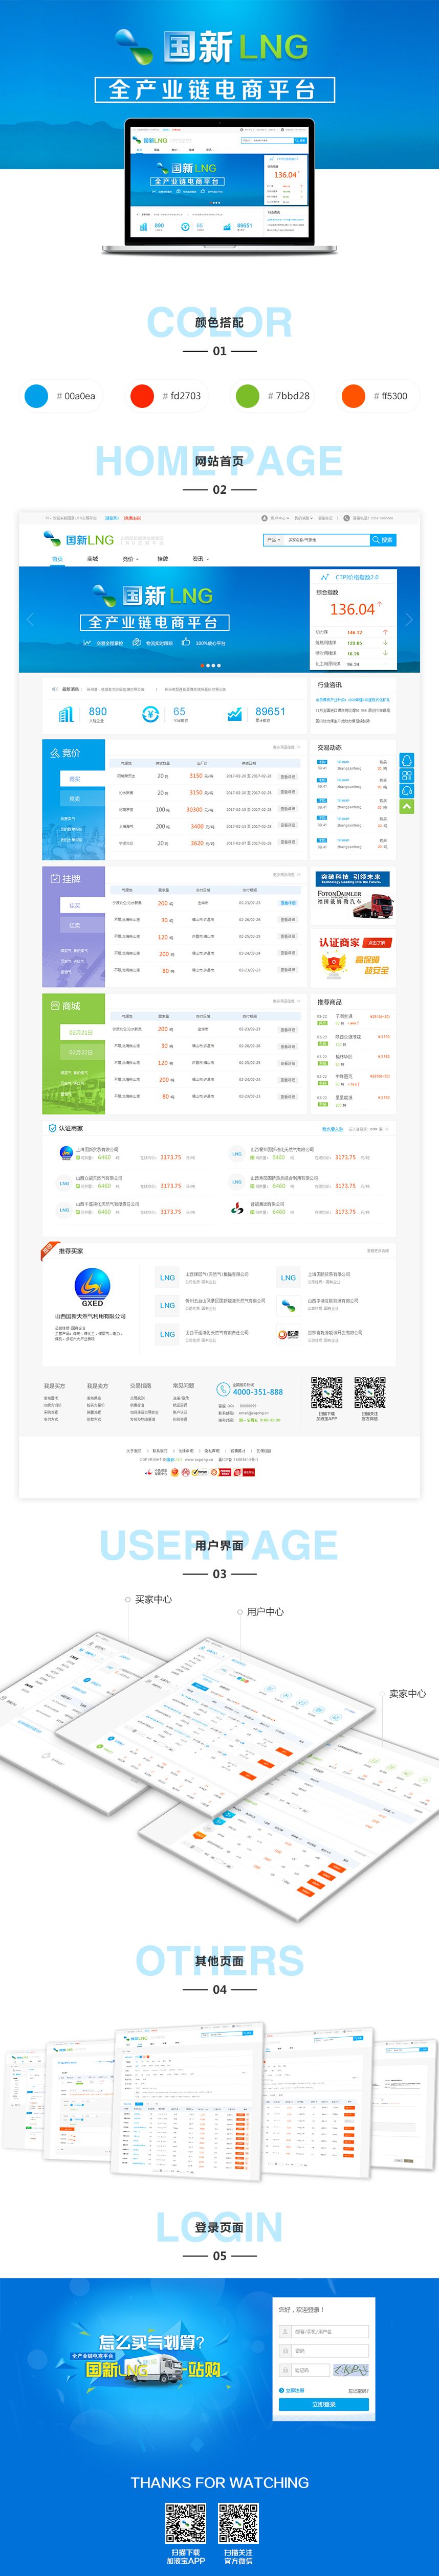The height and width of the screenshot is (2576, 439).
Task: Focus the login password input field
Action: point(323,2350)
